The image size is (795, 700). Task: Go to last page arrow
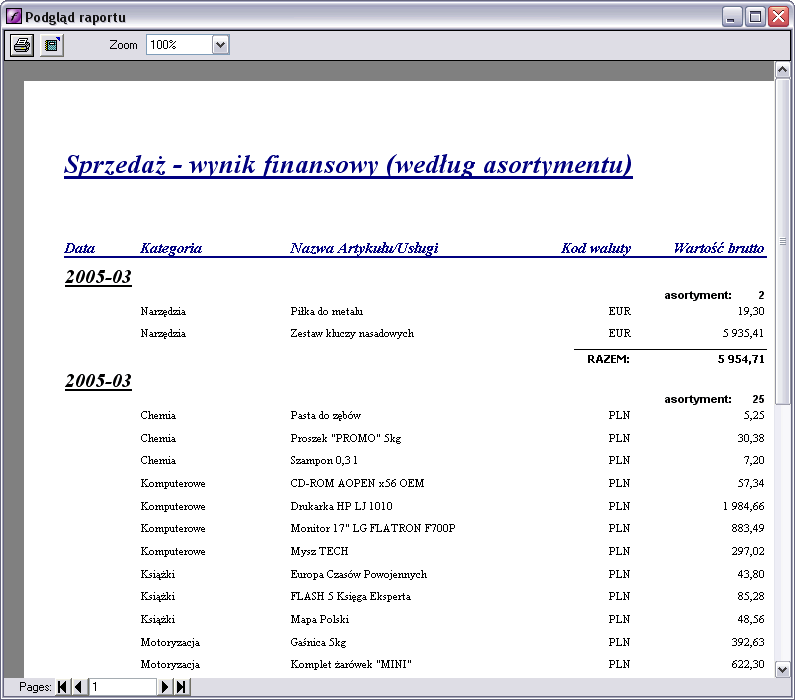[x=181, y=687]
